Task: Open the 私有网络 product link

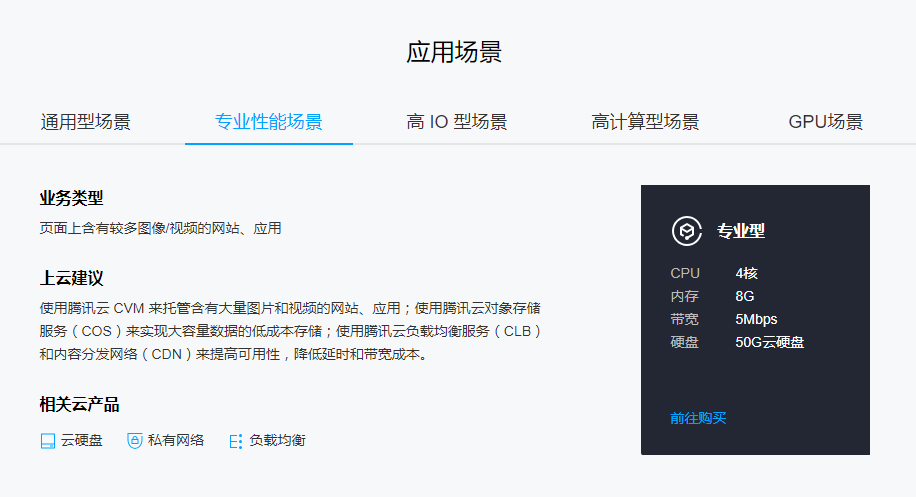Action: [x=176, y=440]
